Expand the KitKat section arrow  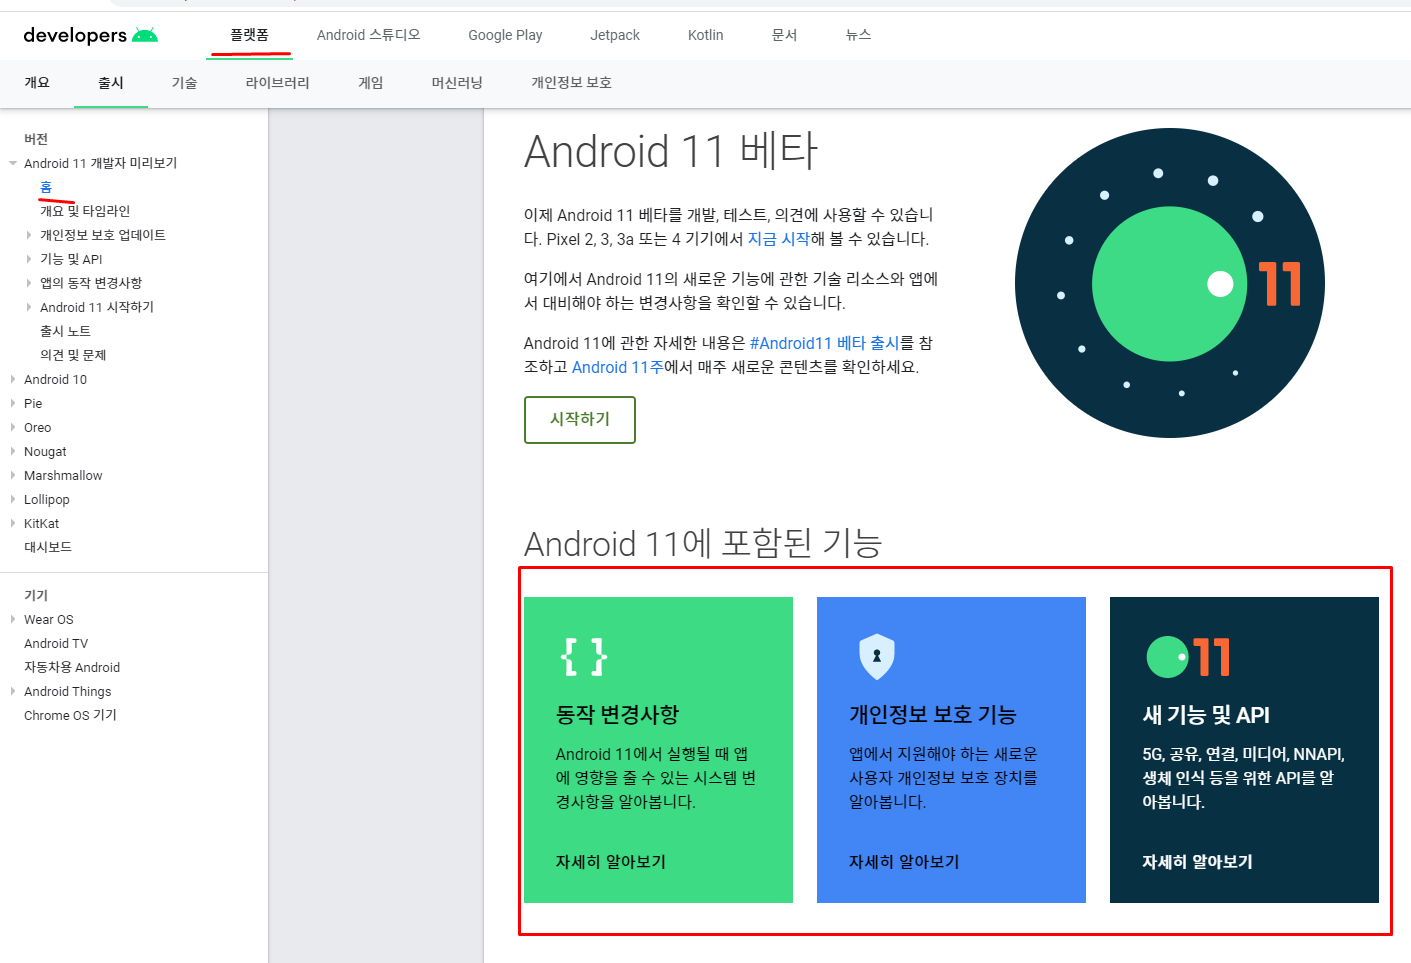pos(13,523)
